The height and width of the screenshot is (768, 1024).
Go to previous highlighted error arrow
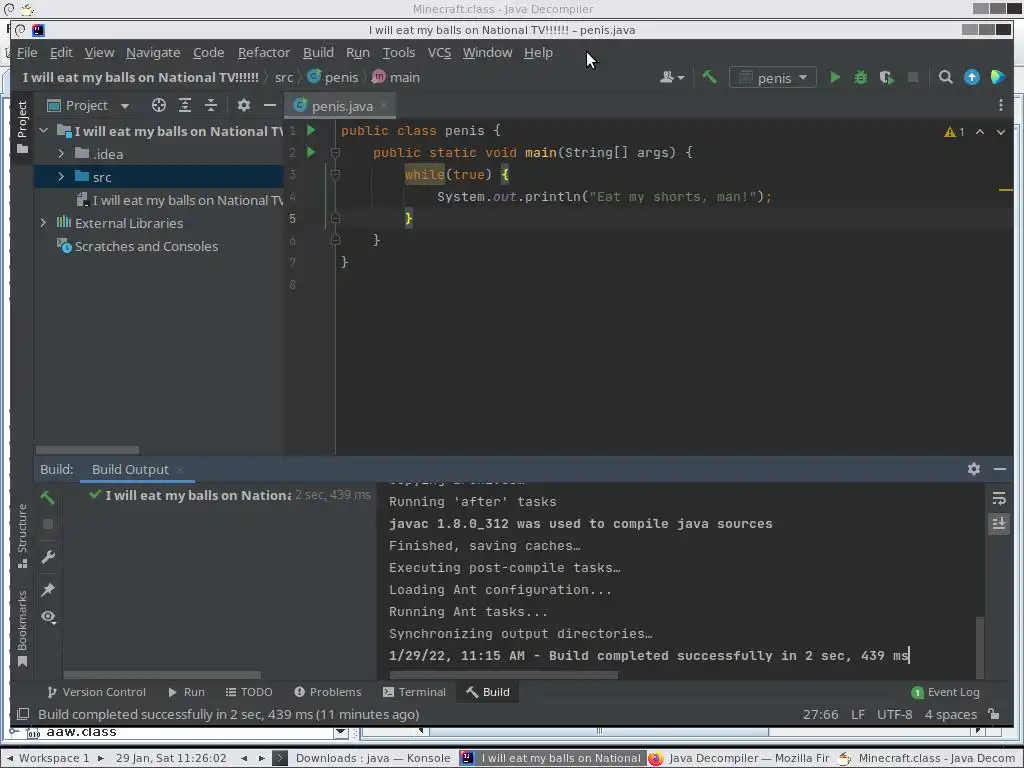coord(980,132)
